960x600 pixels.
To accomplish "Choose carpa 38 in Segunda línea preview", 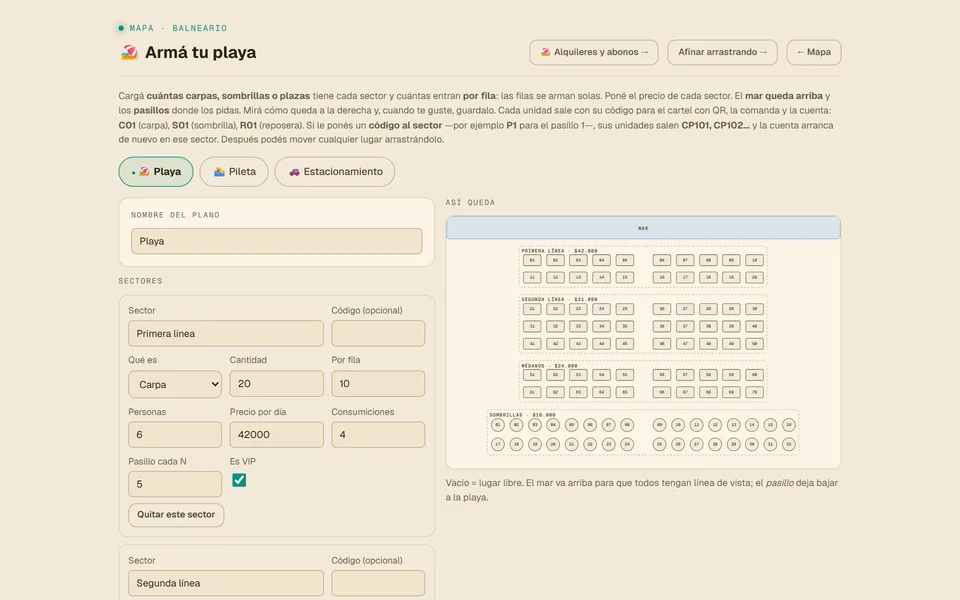I will point(708,326).
